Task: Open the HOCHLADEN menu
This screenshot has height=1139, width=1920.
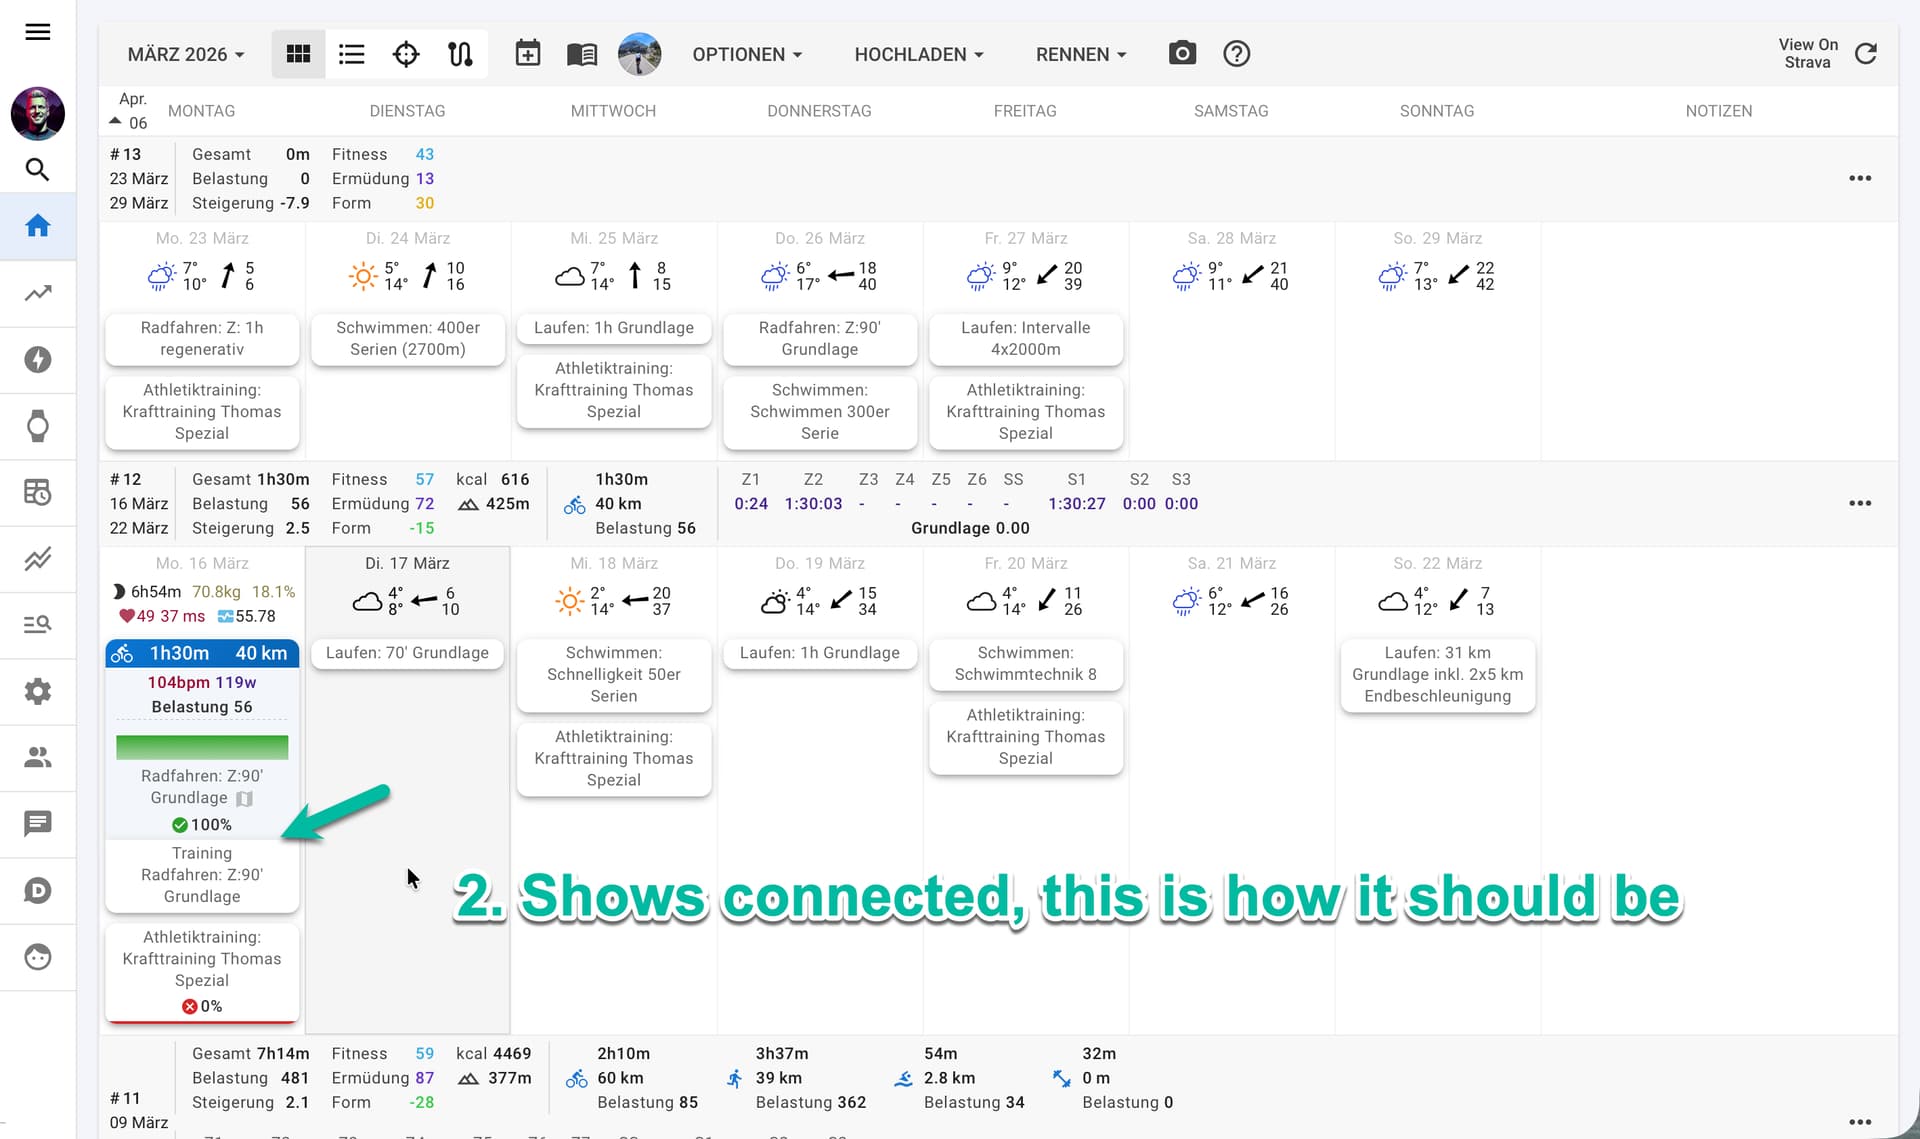Action: [x=918, y=54]
